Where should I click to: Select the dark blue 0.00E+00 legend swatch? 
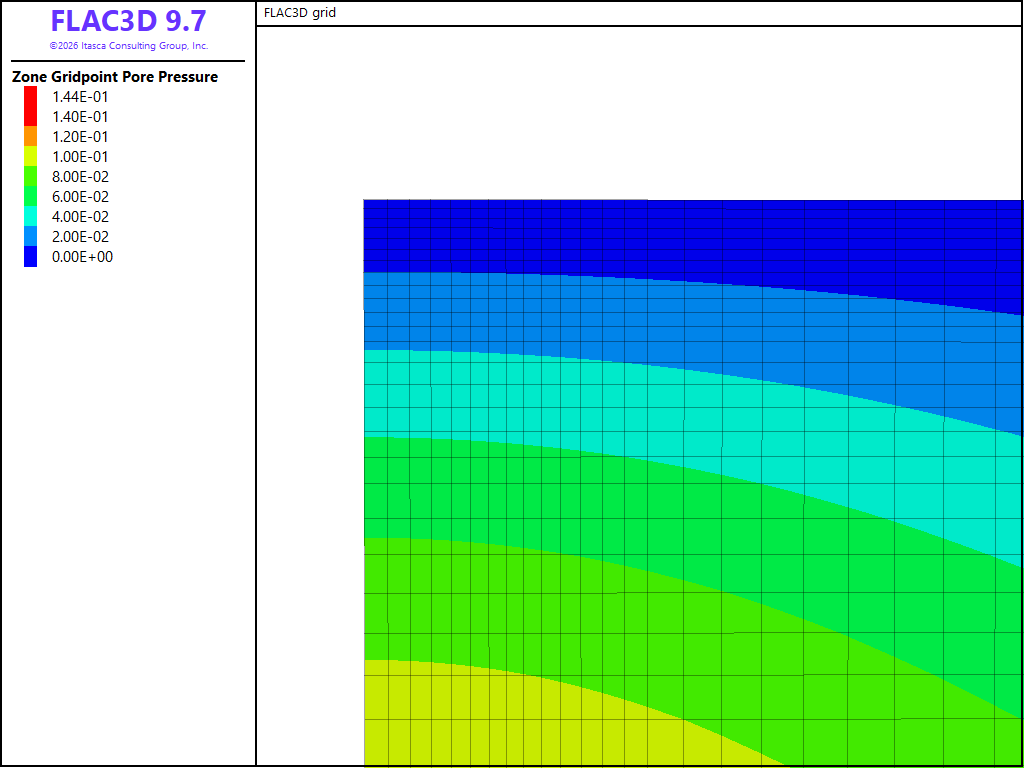tap(31, 257)
